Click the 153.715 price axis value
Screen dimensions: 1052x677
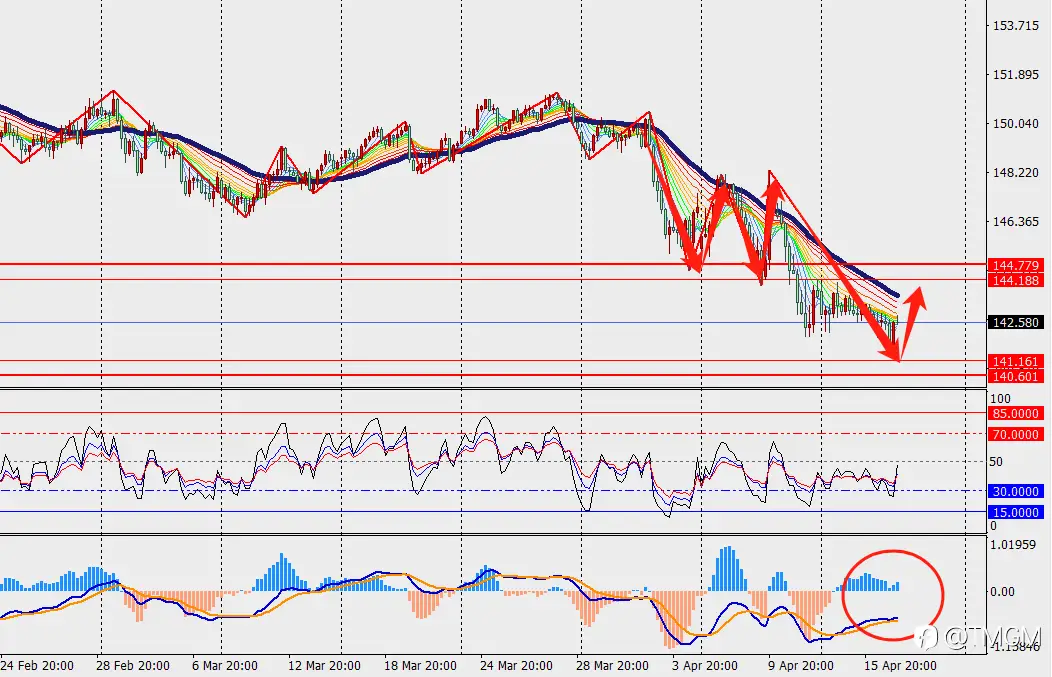[x=1016, y=25]
